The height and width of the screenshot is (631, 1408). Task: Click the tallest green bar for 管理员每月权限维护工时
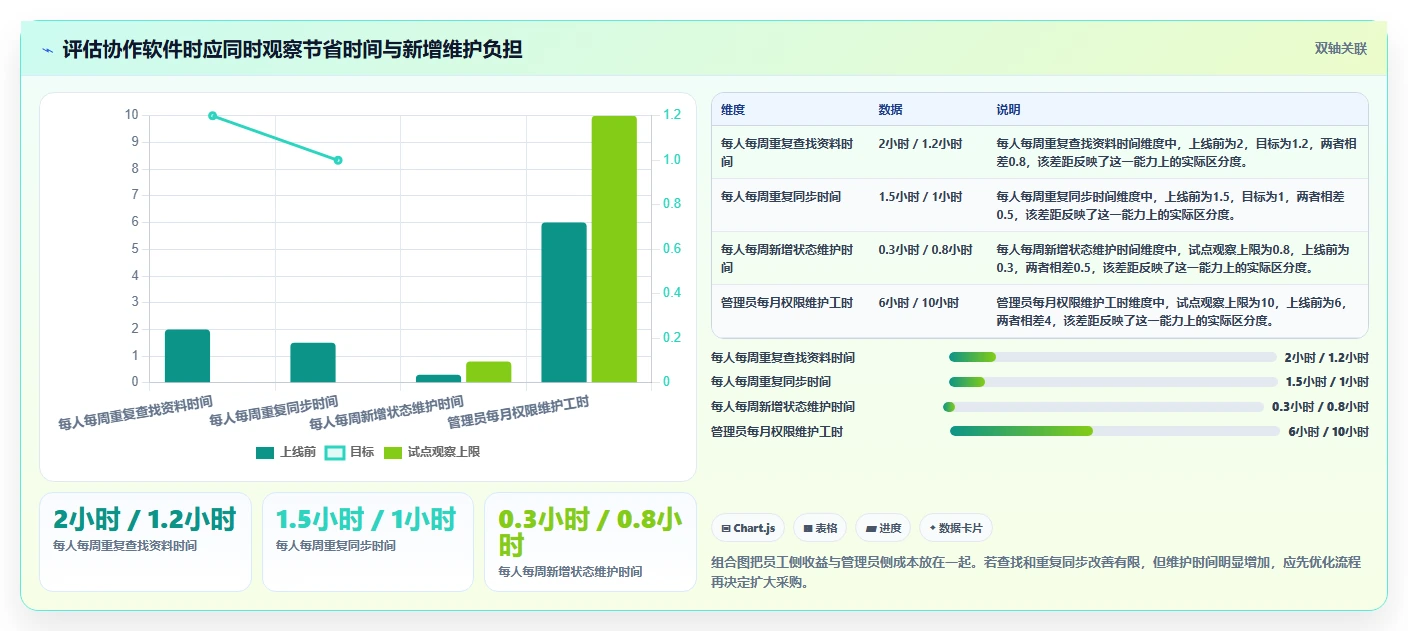[614, 249]
